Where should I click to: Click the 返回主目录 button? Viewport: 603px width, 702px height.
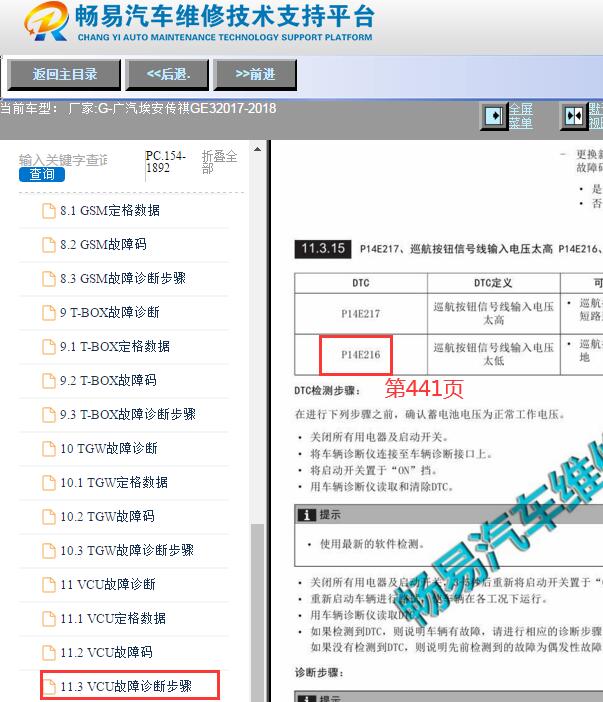click(x=64, y=74)
